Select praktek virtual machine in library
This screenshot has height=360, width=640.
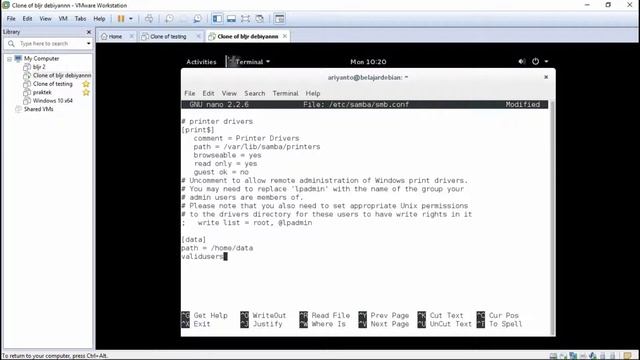pyautogui.click(x=42, y=92)
